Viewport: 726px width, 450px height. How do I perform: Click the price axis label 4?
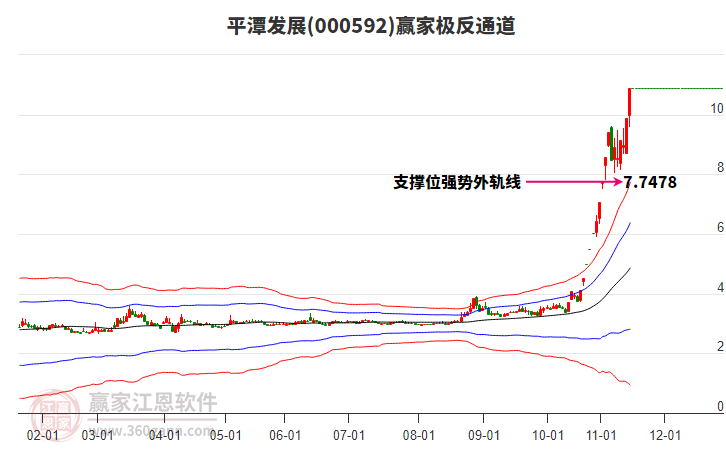click(720, 288)
